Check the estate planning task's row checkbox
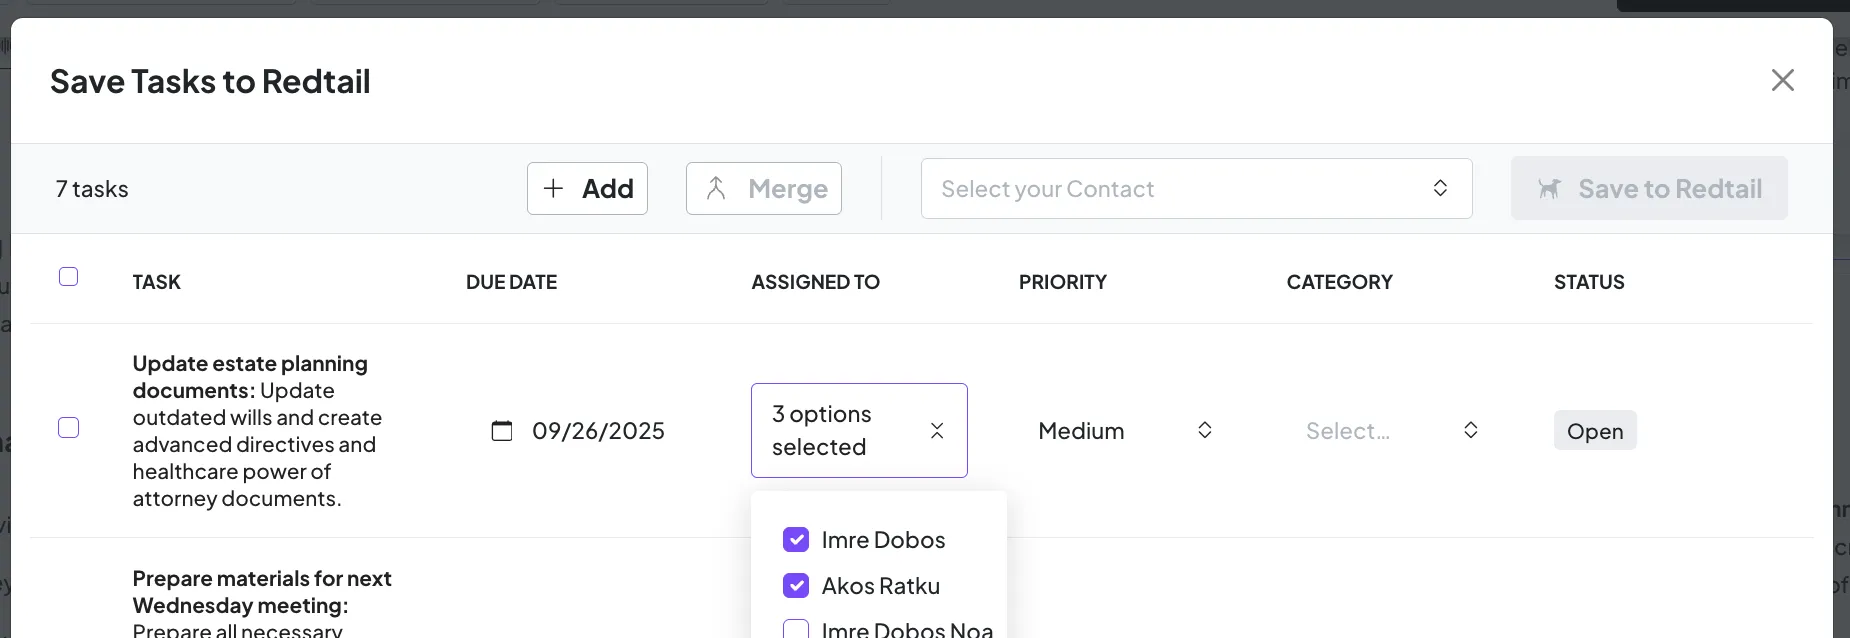1850x638 pixels. 68,427
